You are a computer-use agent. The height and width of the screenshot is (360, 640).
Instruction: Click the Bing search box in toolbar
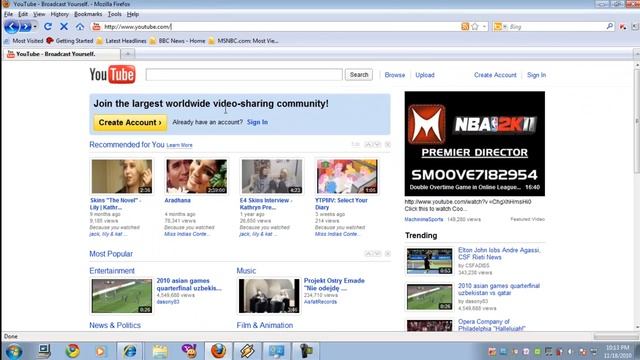[557, 27]
